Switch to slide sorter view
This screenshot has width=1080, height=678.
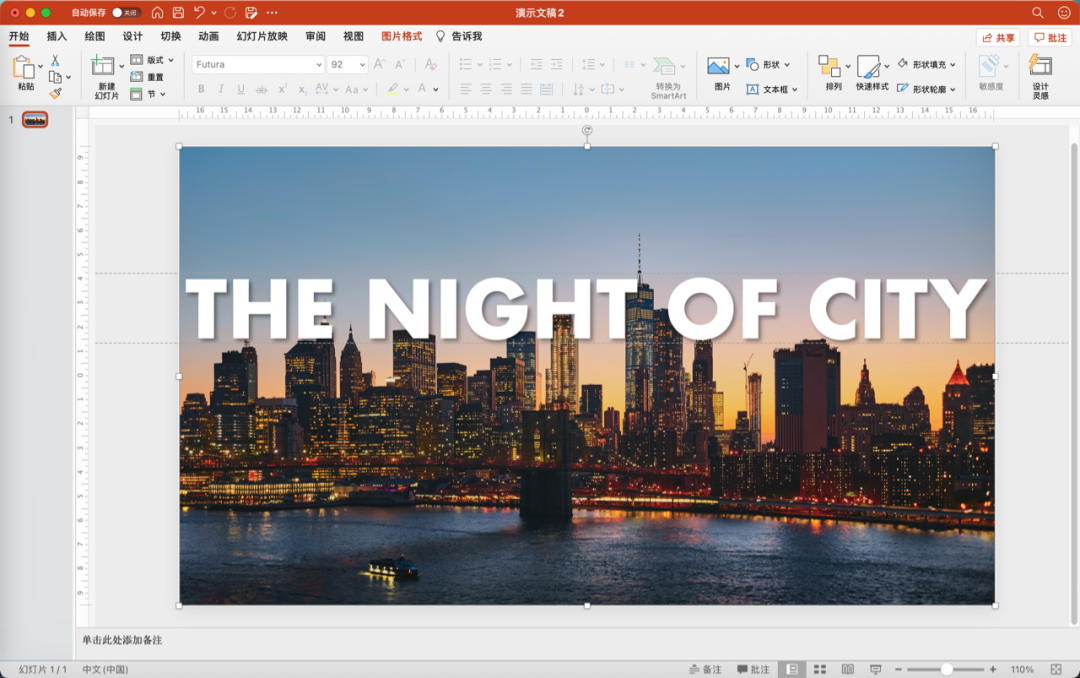[820, 669]
